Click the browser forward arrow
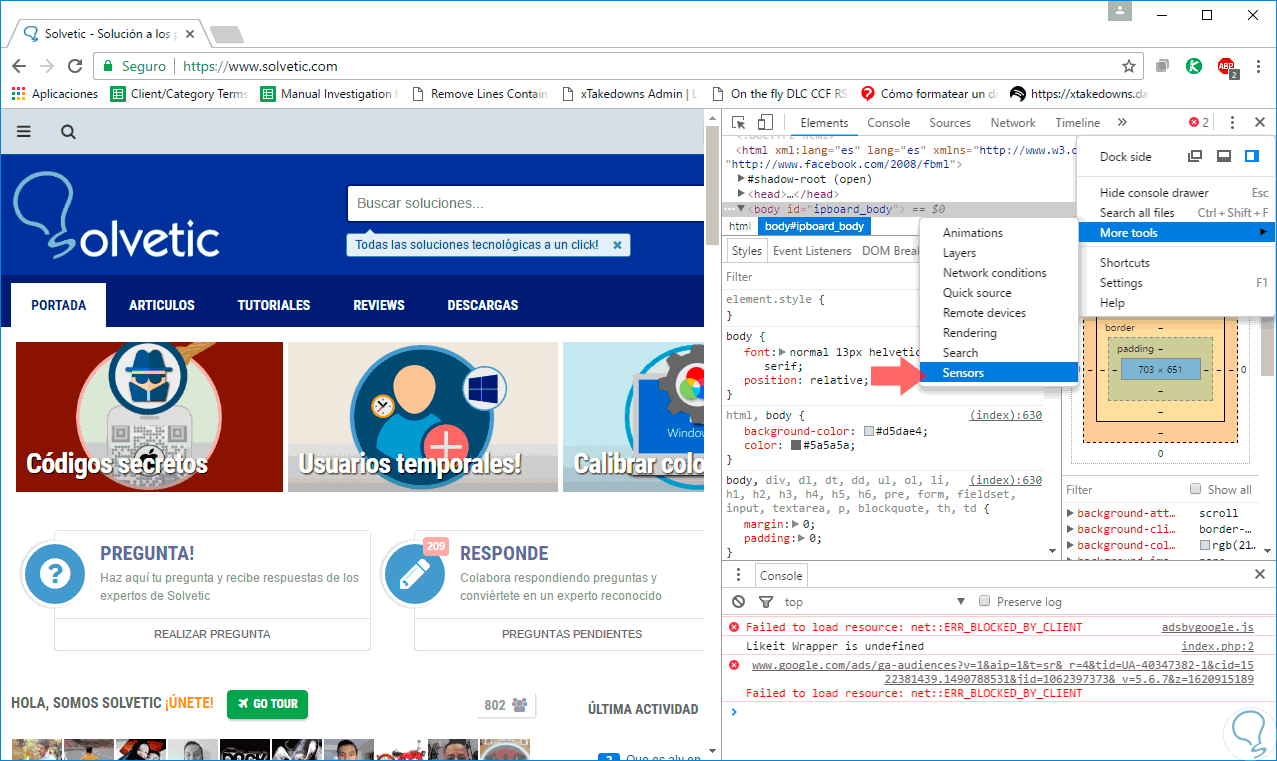Screen dimensions: 1277x761 47,66
